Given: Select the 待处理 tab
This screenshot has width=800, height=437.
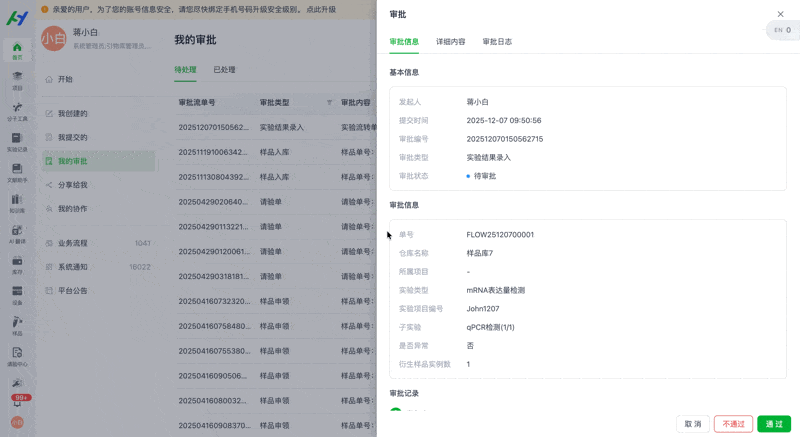Looking at the screenshot, I should pyautogui.click(x=185, y=70).
